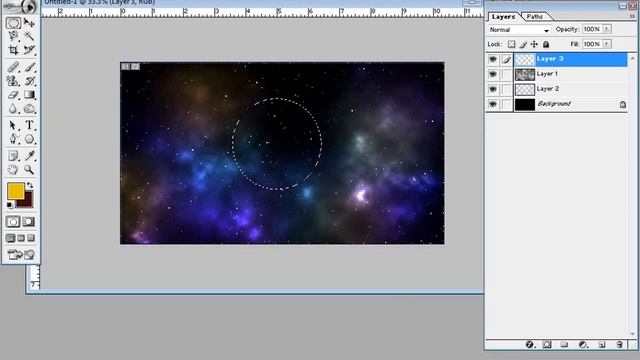Select Standard Screen Mode button
The width and height of the screenshot is (640, 360).
pos(11,238)
